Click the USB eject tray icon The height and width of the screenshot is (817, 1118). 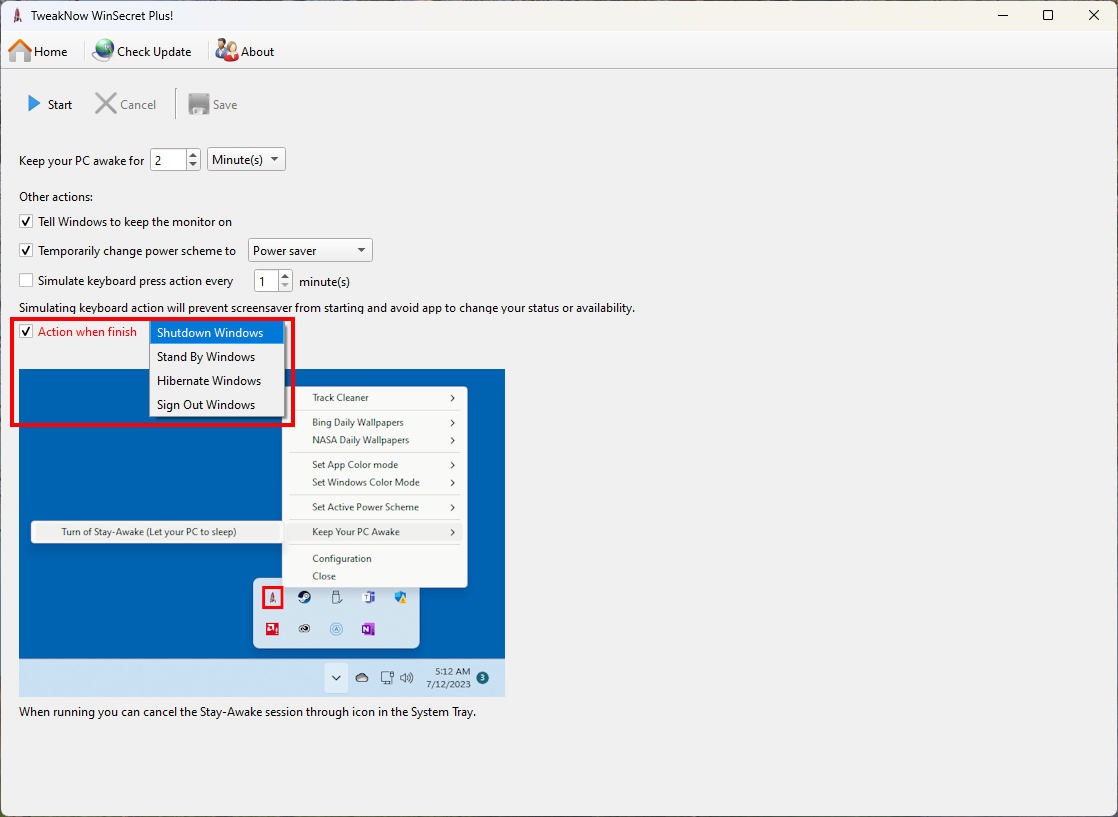click(337, 597)
